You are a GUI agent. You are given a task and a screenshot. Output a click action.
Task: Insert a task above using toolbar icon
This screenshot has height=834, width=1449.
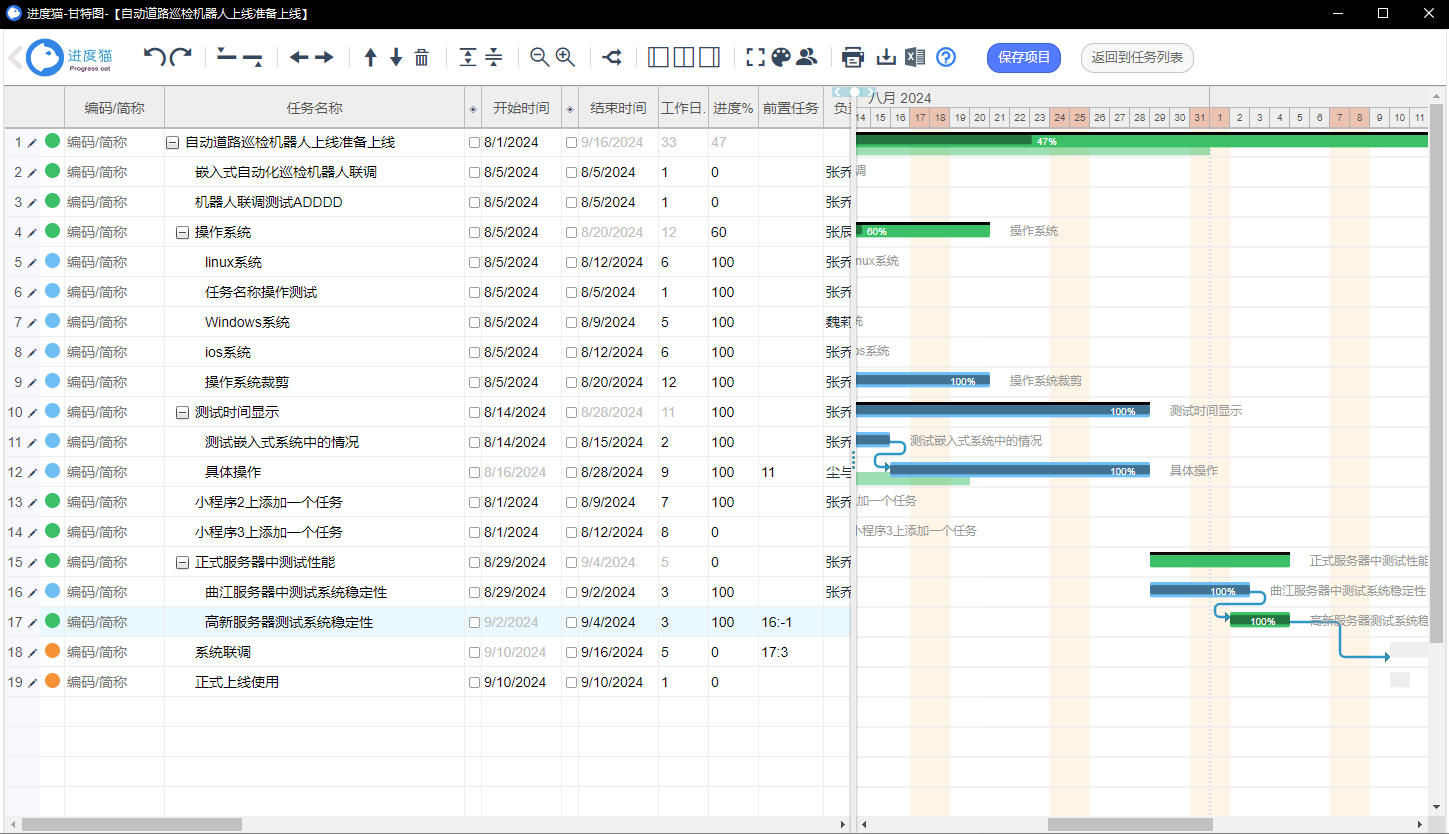(x=227, y=55)
